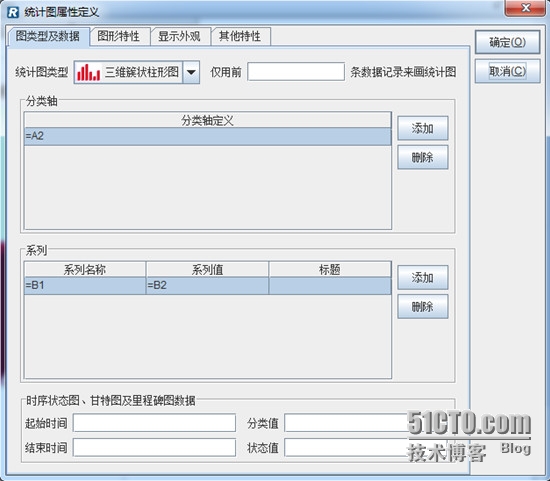Viewport: 550px width, 481px height.
Task: Open the 其他特性 tab
Action: click(241, 36)
